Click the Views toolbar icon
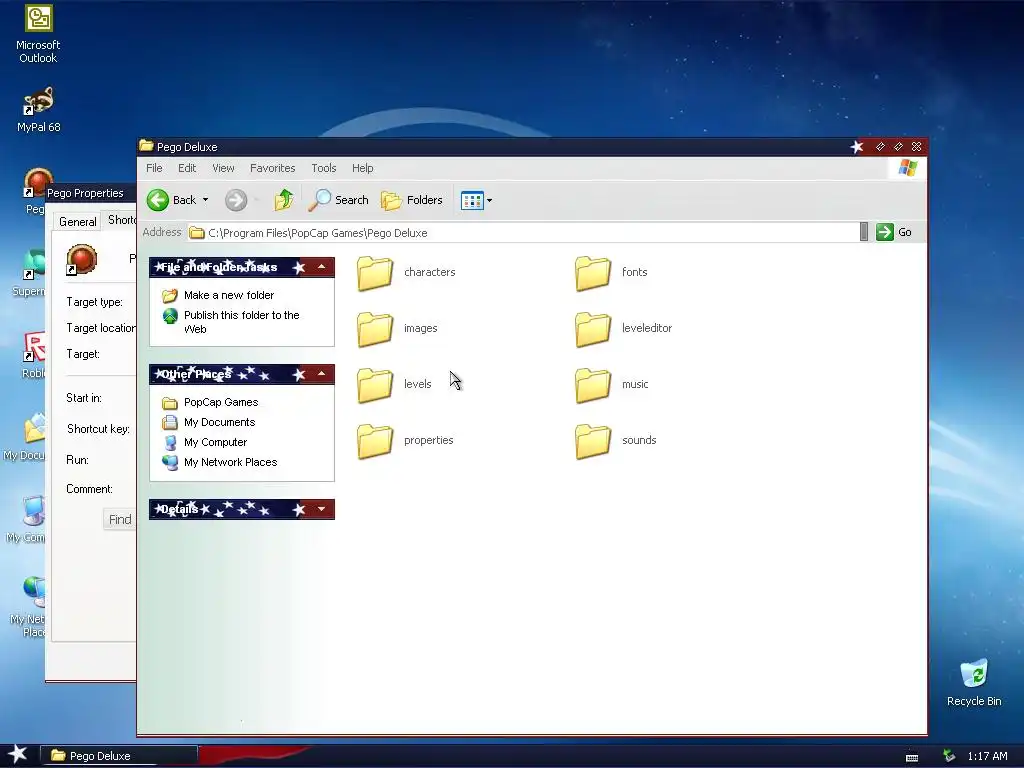This screenshot has height=768, width=1024. tap(472, 200)
